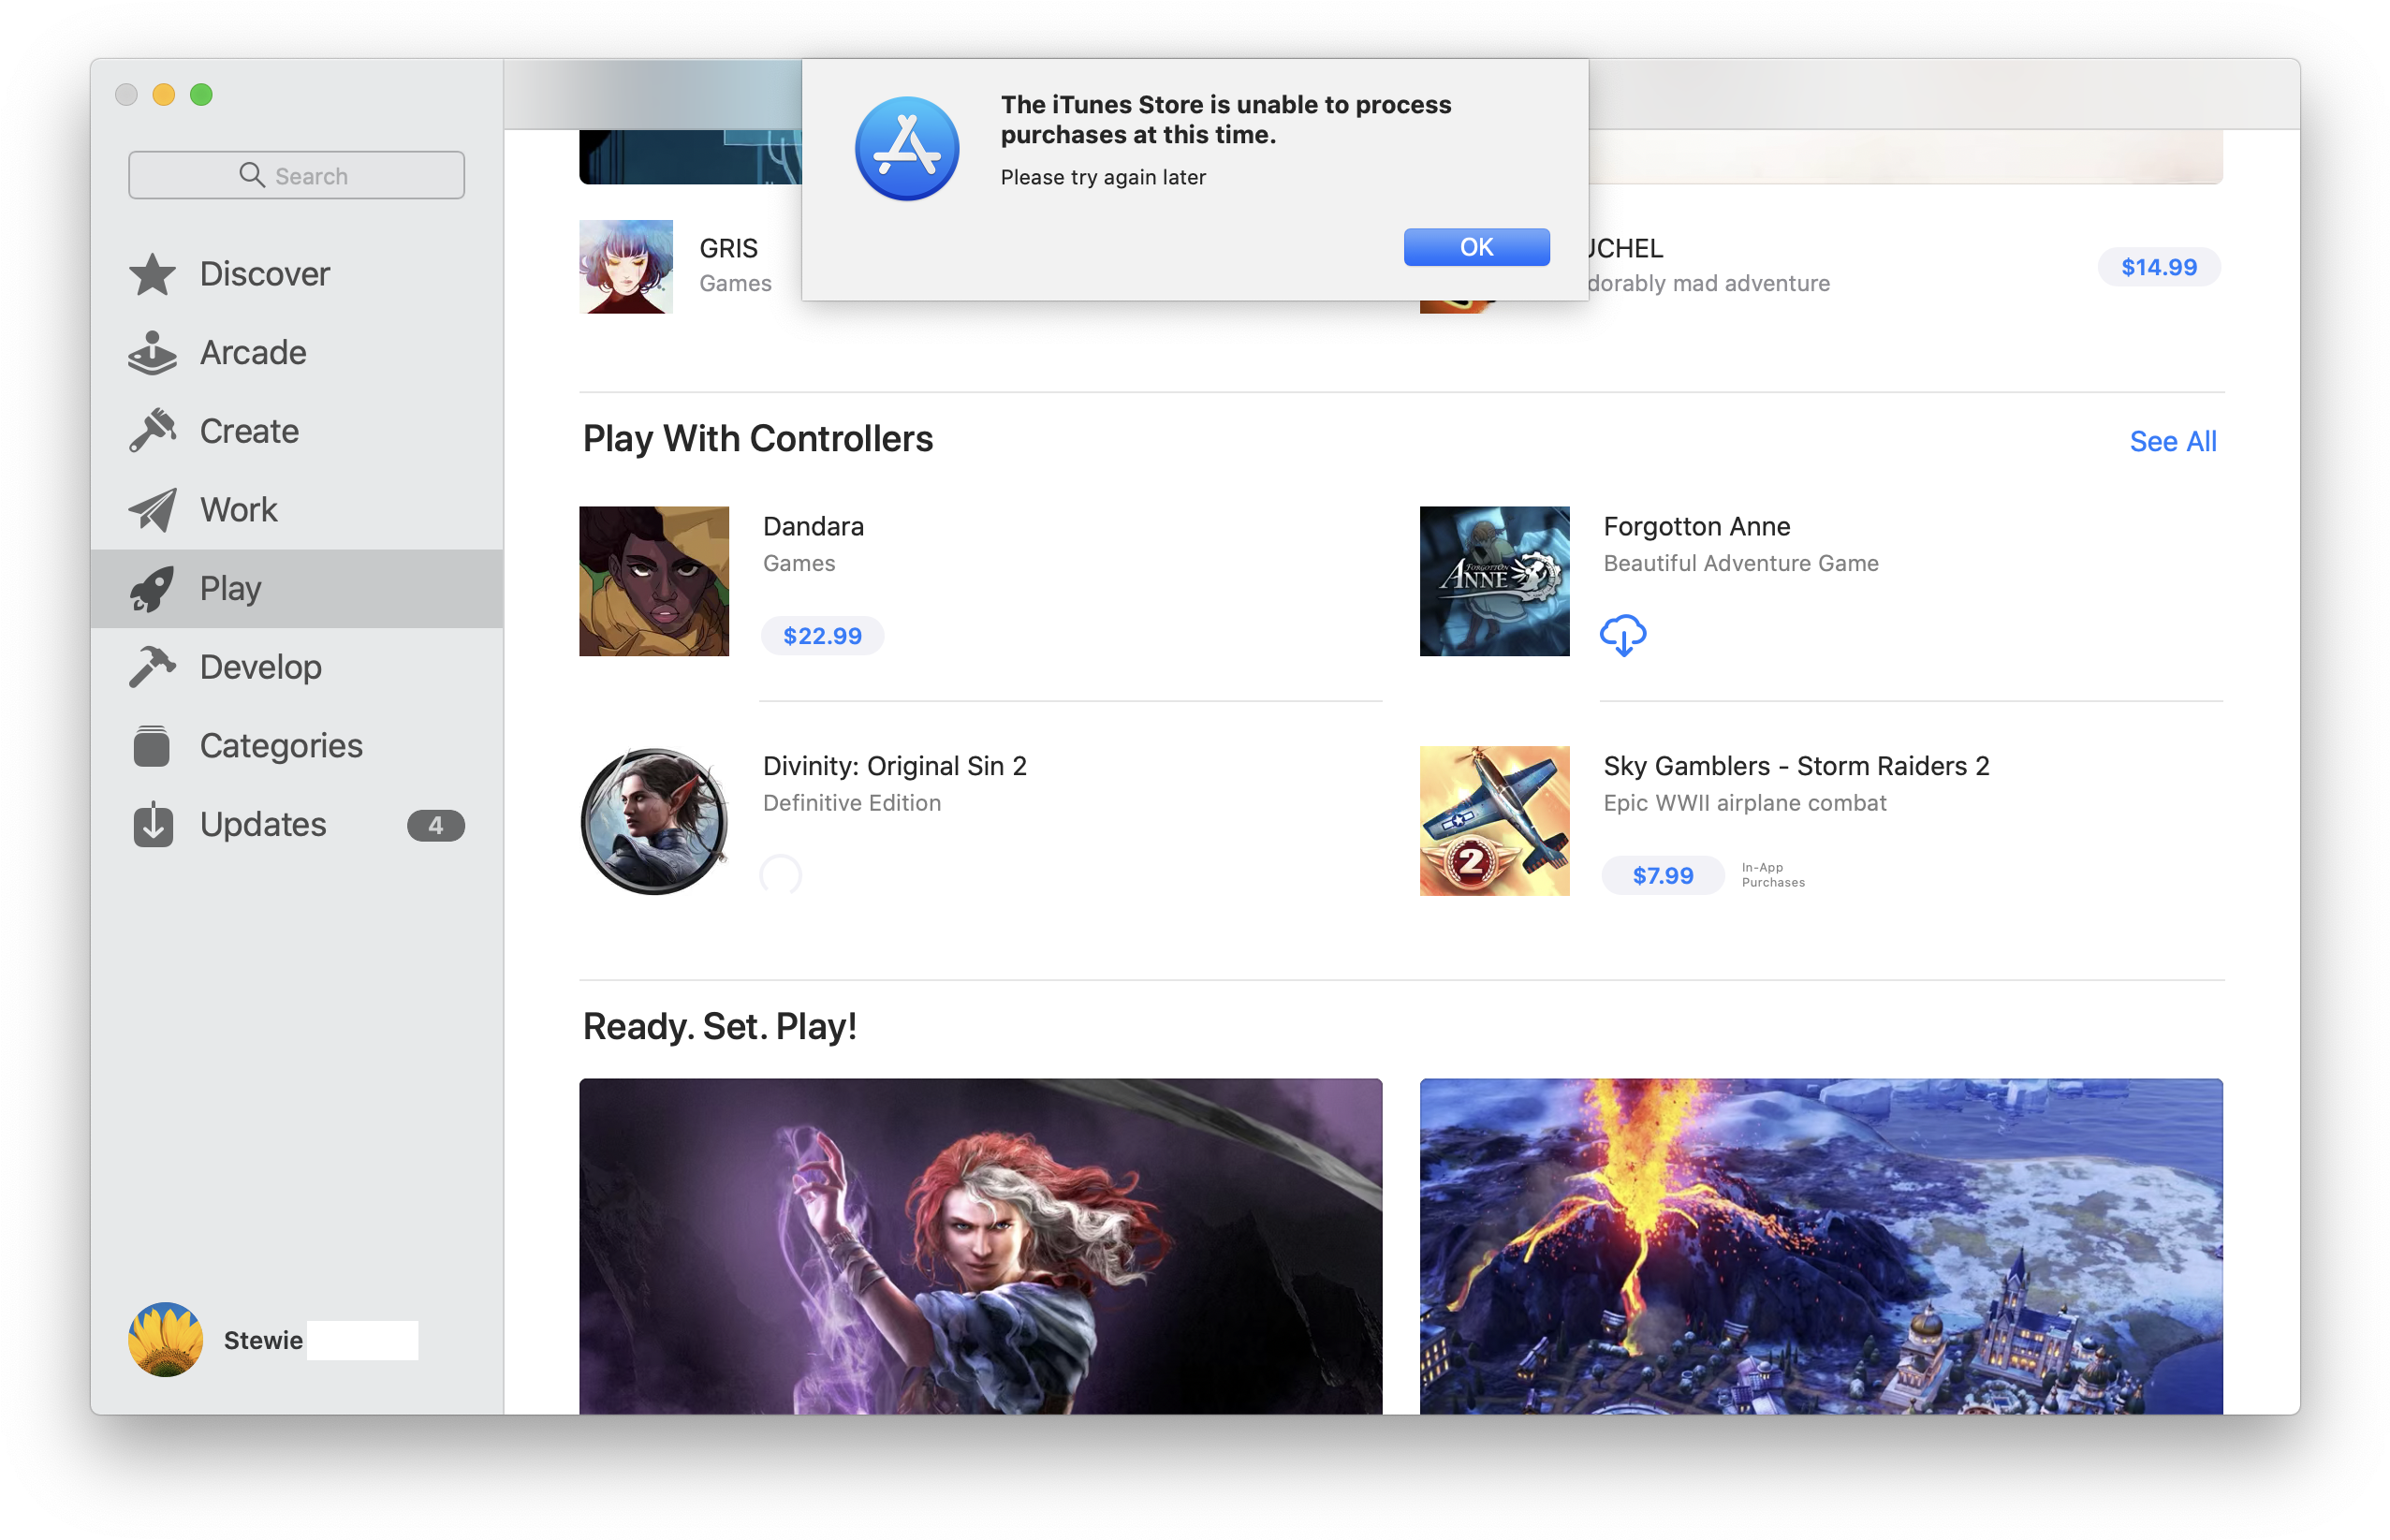Open the Discover section
Screen dimensions: 2390x1540
click(x=296, y=274)
